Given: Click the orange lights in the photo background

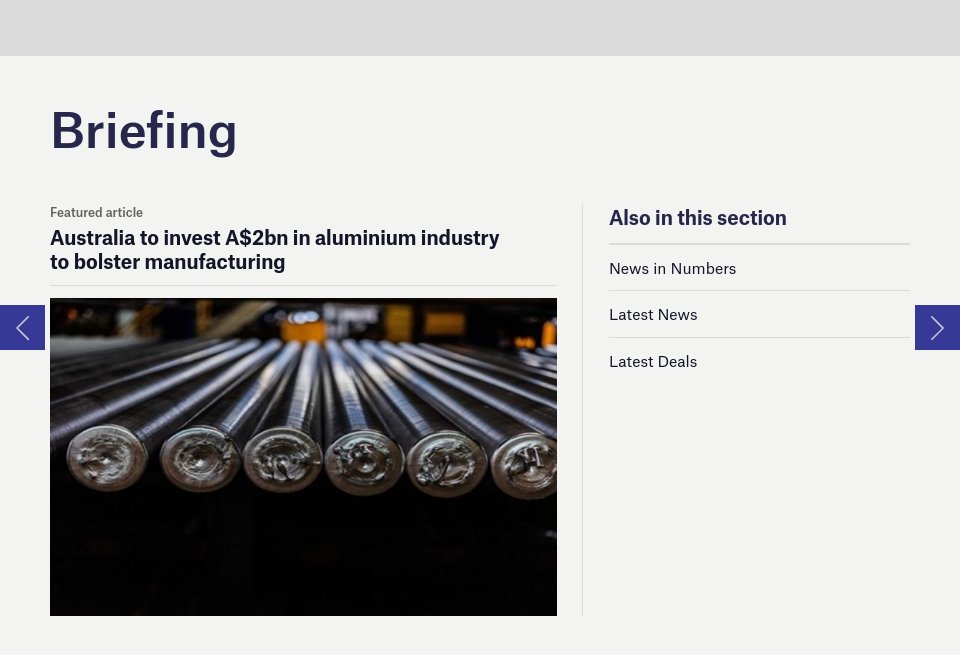Looking at the screenshot, I should [x=304, y=331].
